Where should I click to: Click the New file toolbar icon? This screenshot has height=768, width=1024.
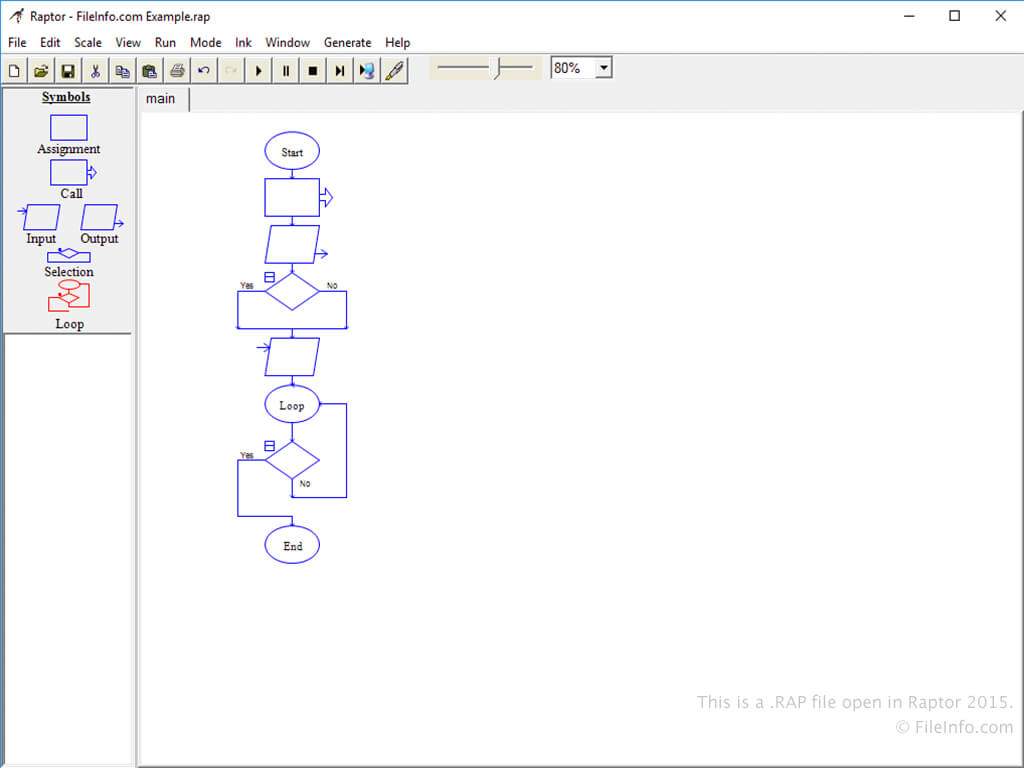14,71
